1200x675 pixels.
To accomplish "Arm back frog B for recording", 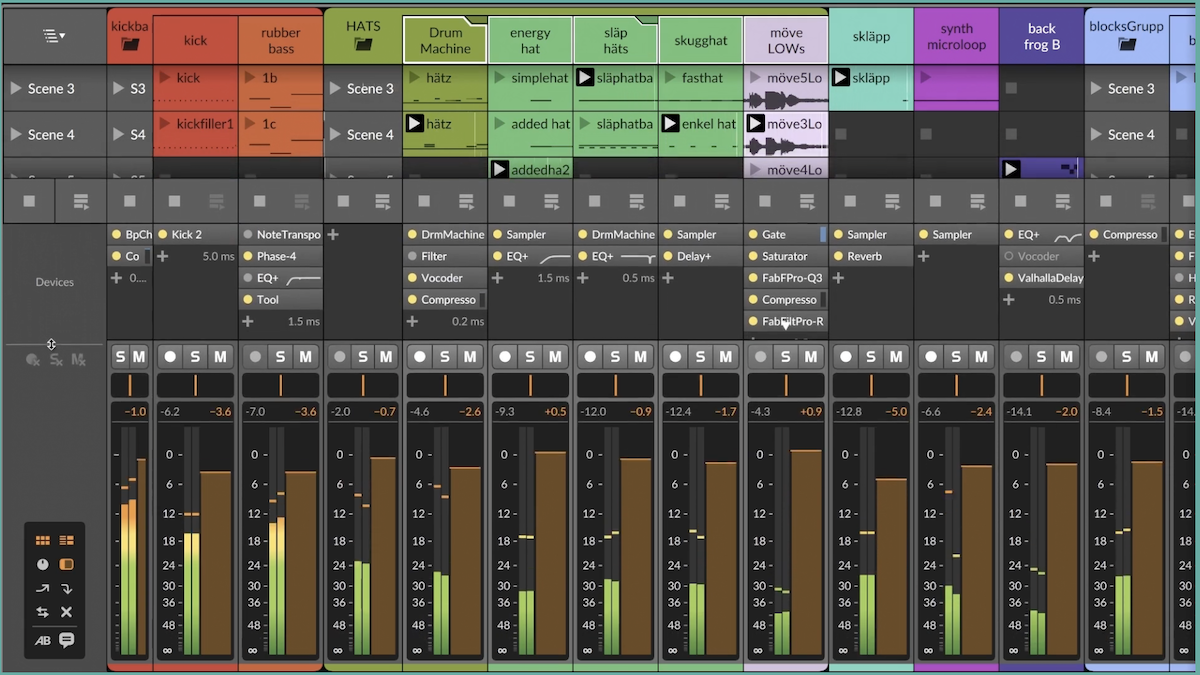I will tap(1016, 356).
